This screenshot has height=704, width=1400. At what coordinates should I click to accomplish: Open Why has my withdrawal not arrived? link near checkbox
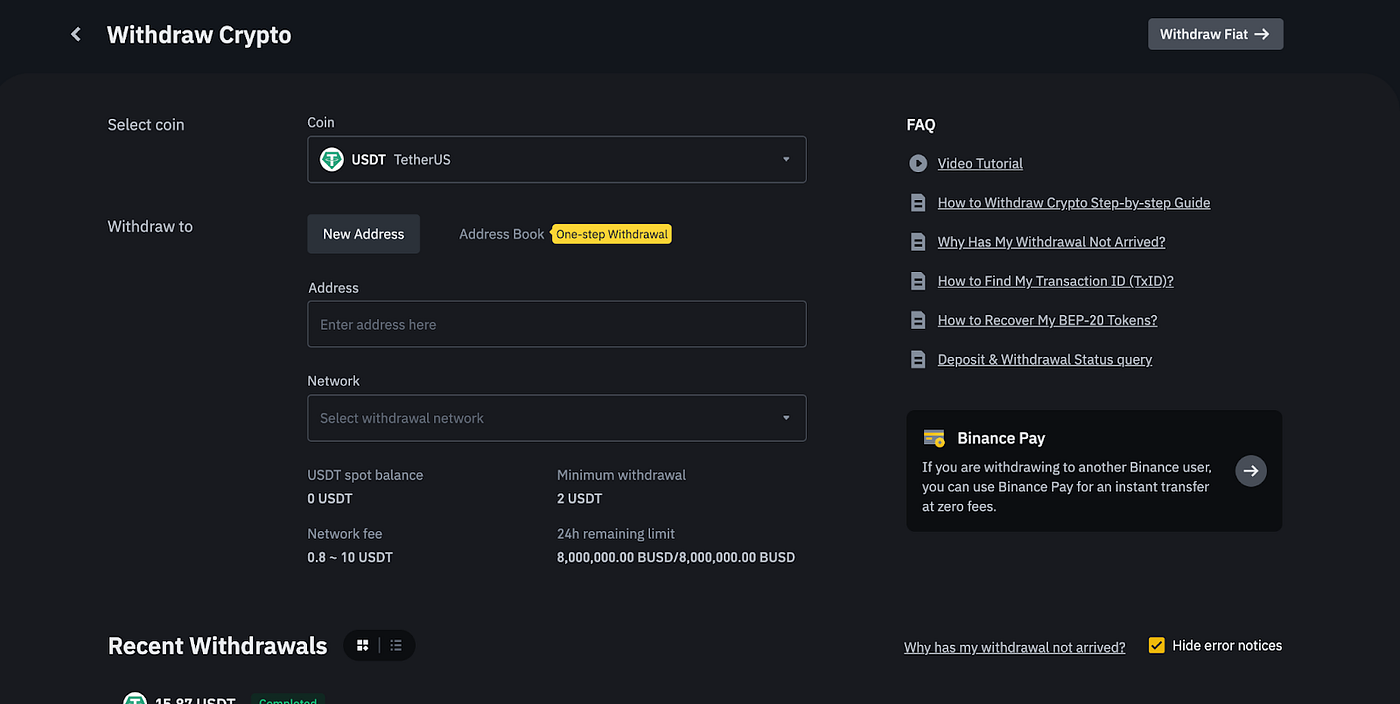pyautogui.click(x=1014, y=647)
